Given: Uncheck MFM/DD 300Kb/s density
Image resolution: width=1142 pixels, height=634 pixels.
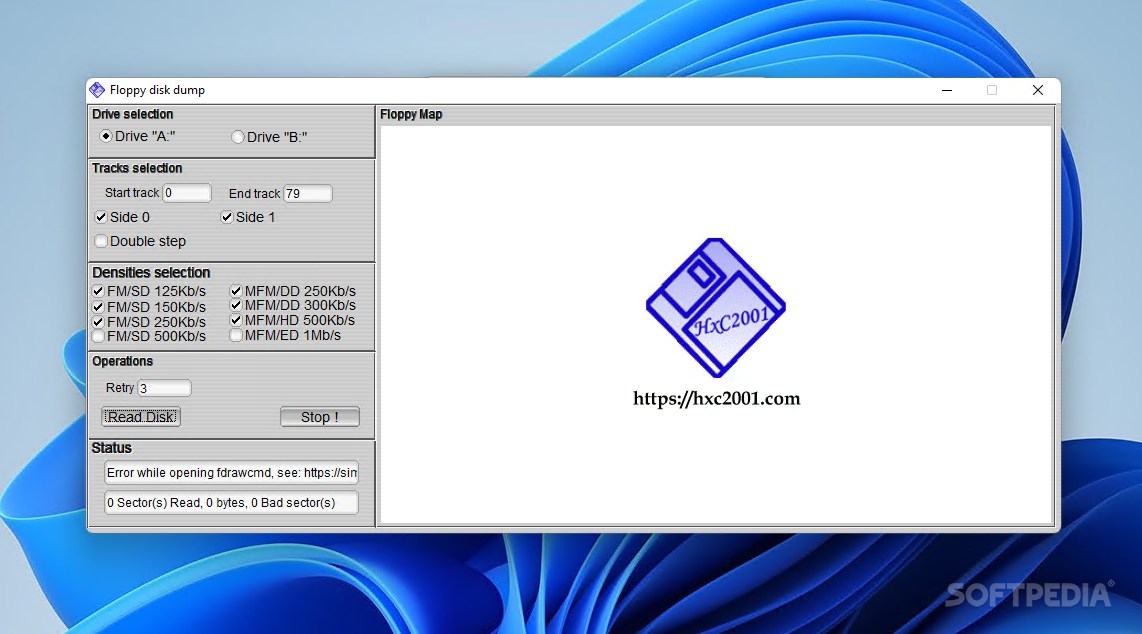Looking at the screenshot, I should (236, 305).
